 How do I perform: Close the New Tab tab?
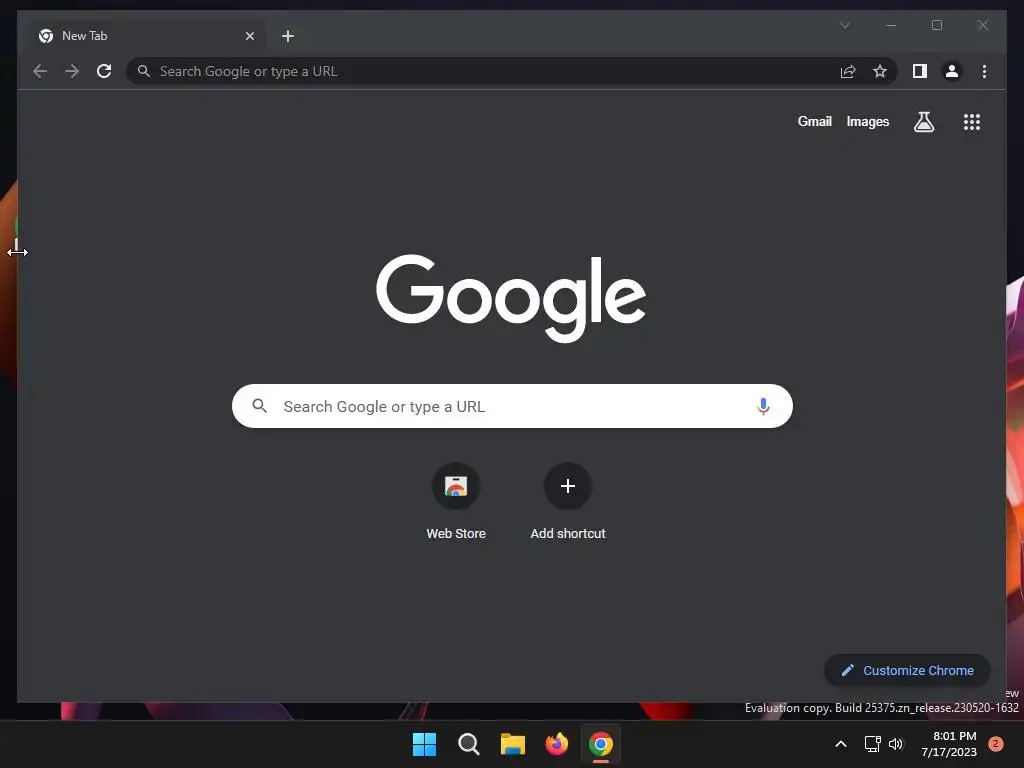[249, 36]
